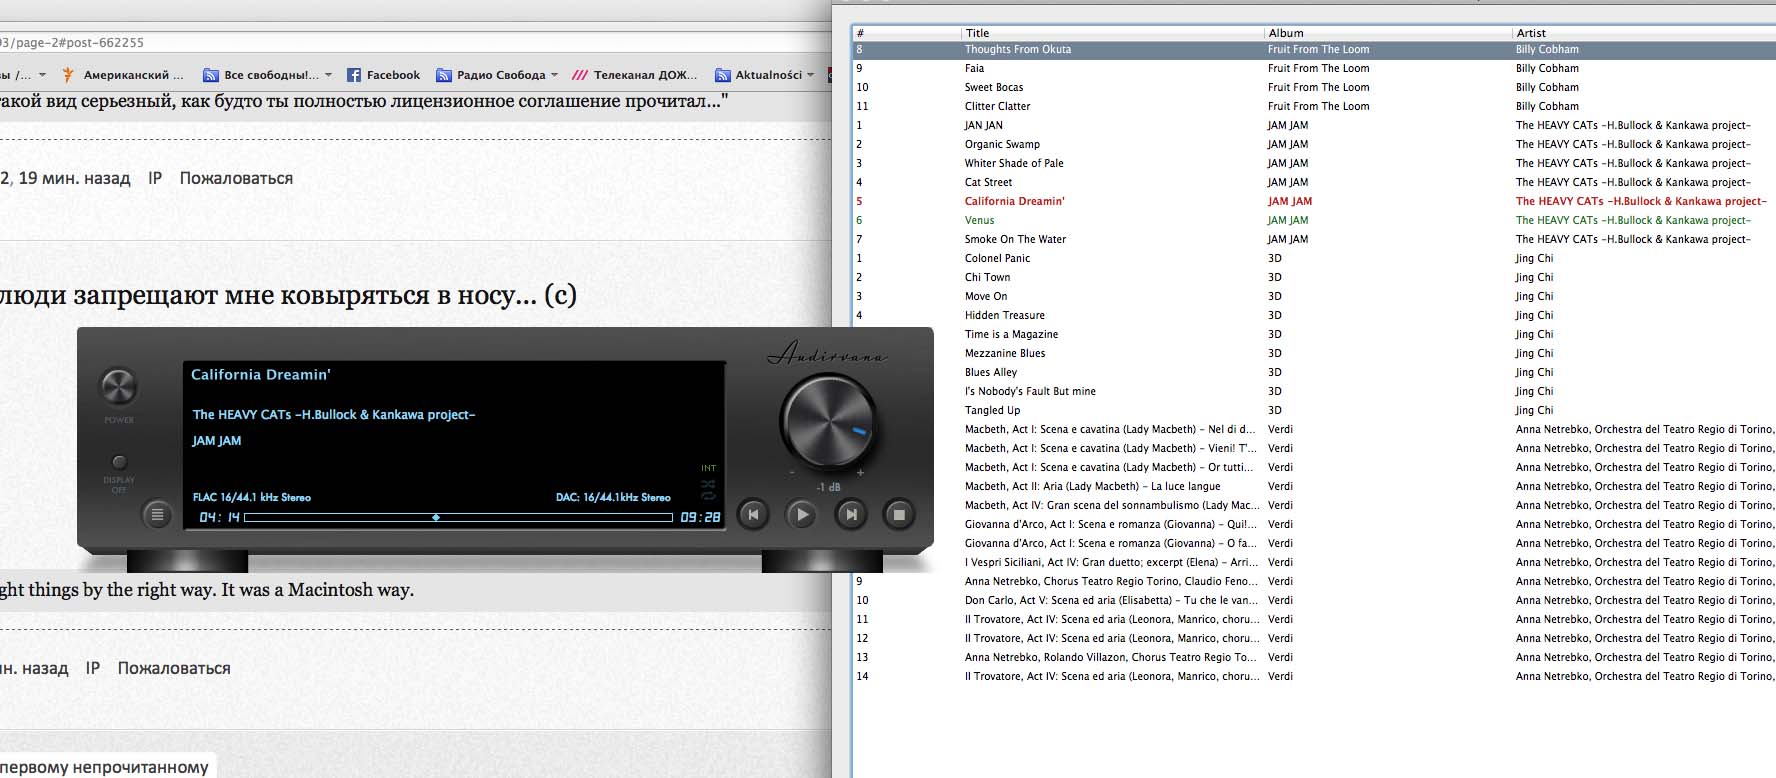Select track 'Colonel Panic'
The image size is (1776, 778).
1314,258
